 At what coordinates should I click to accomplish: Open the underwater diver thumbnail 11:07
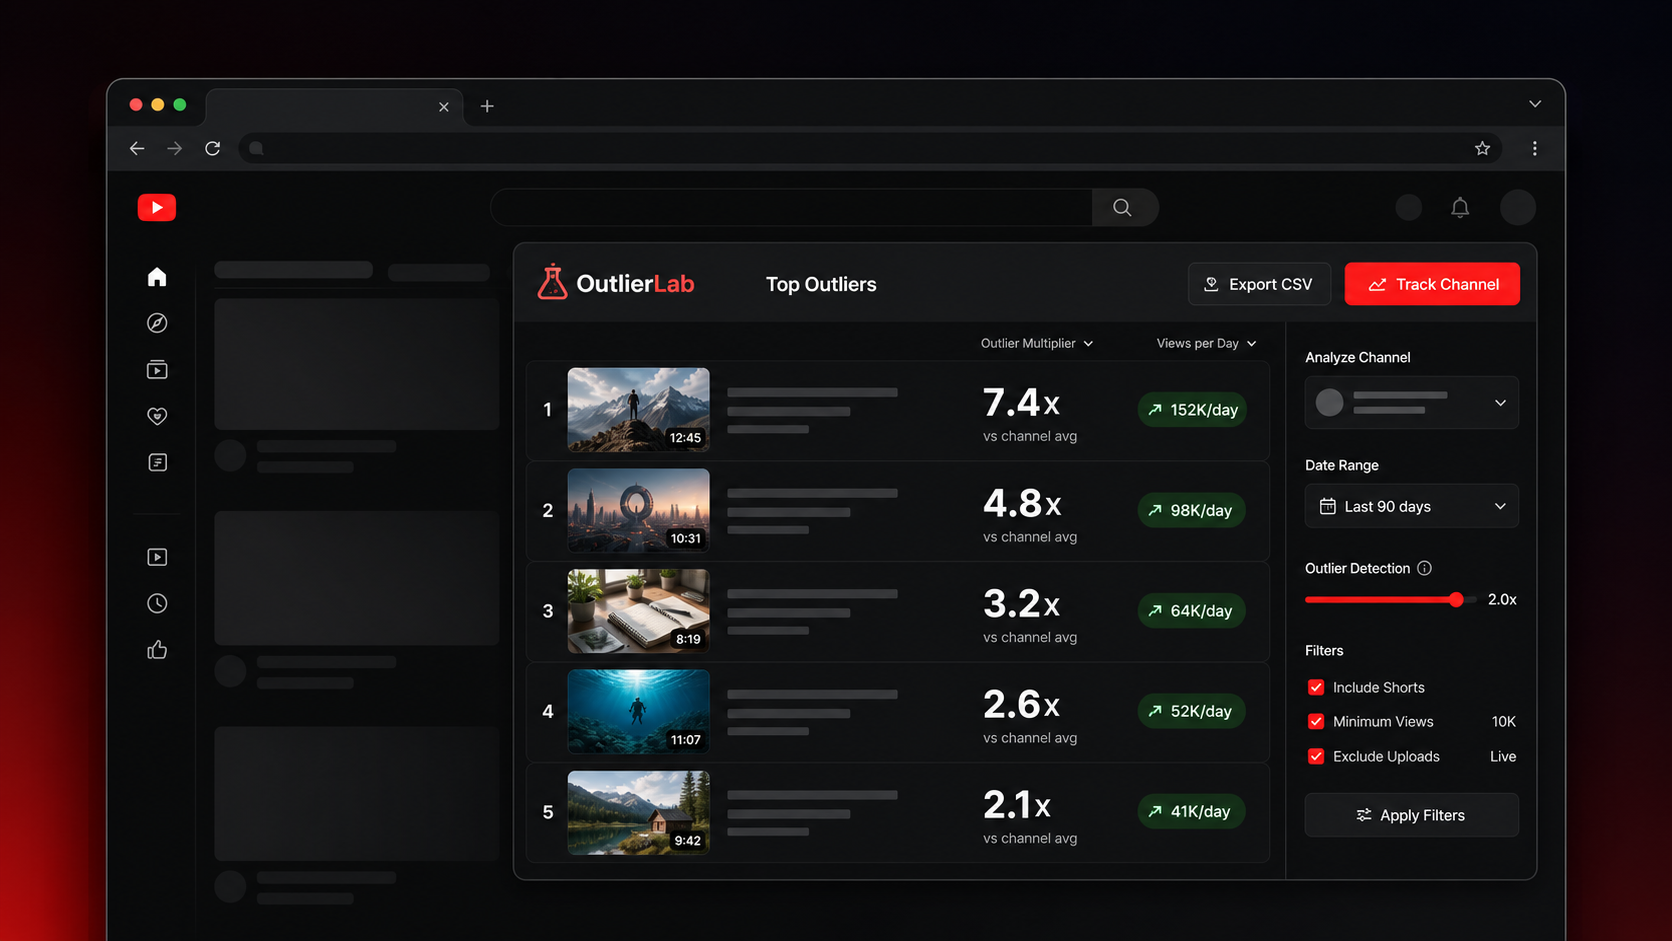tap(639, 711)
